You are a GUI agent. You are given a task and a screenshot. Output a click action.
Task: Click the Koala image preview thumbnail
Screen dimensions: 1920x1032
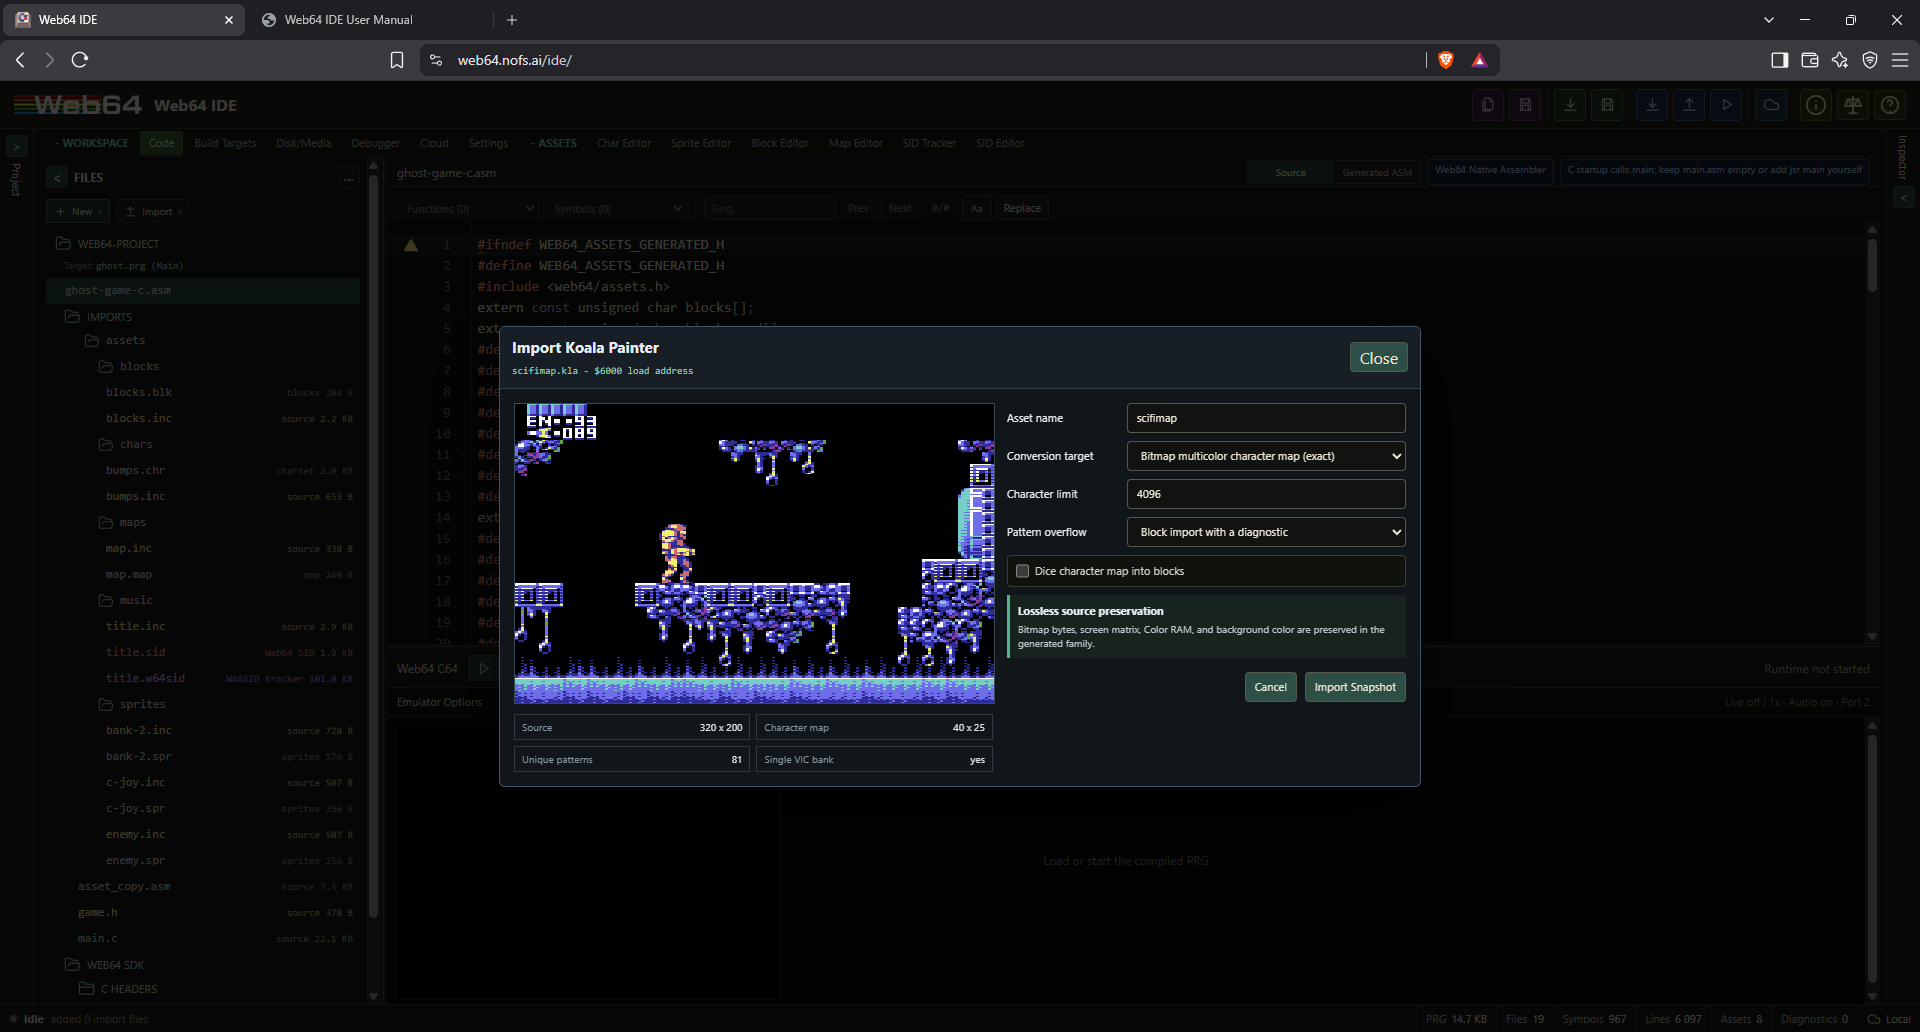(x=754, y=554)
